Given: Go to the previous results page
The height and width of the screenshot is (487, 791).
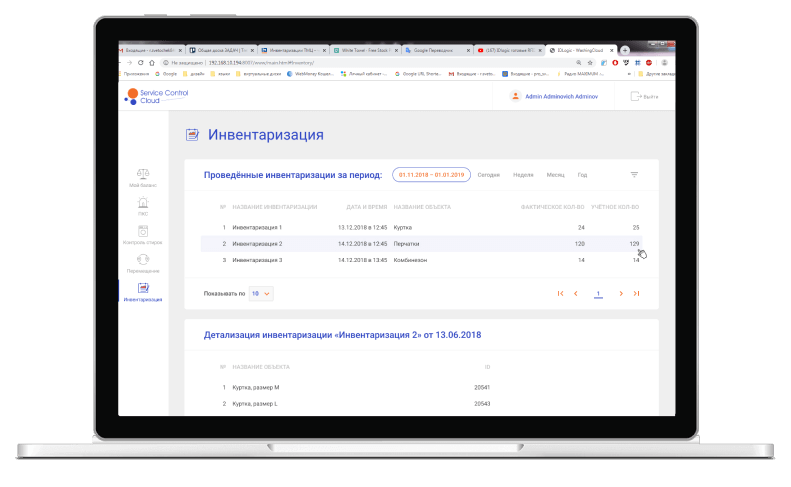Looking at the screenshot, I should pos(575,294).
